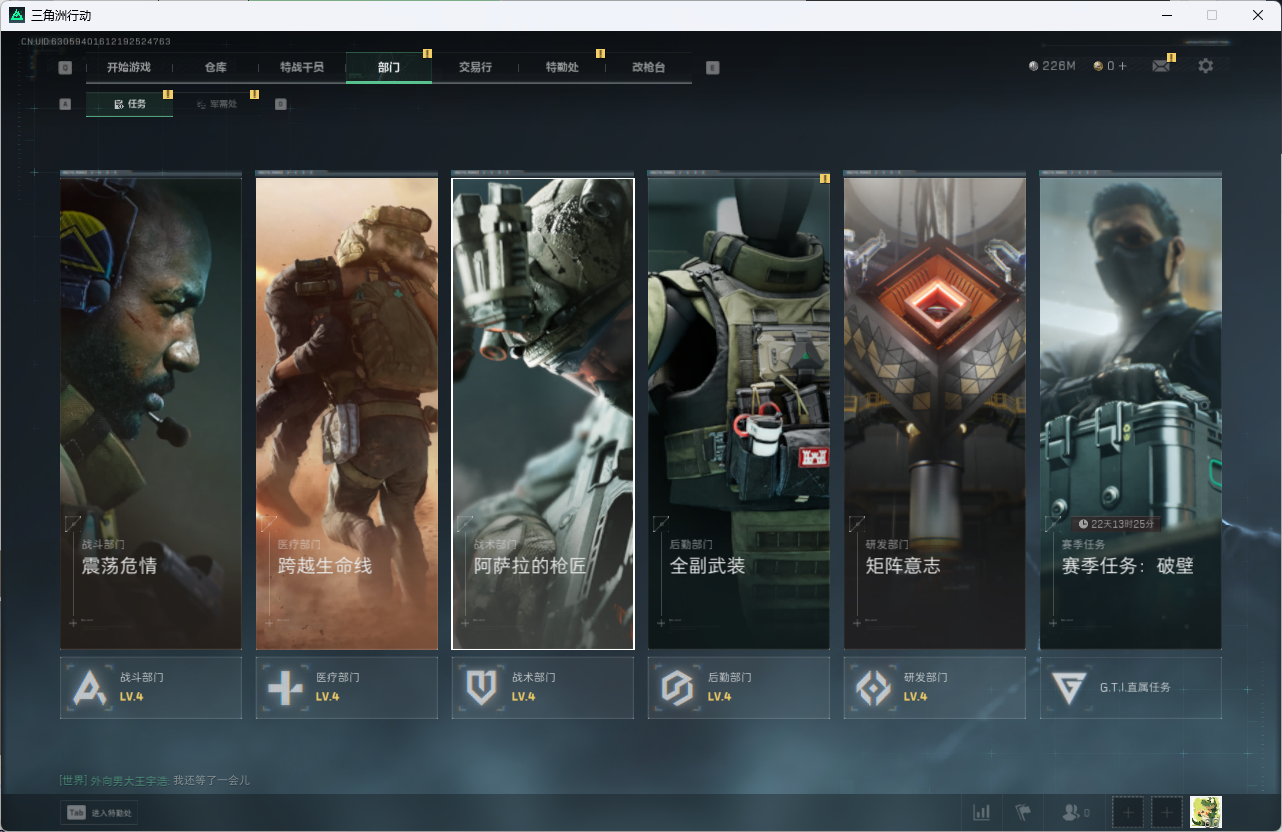Switch to the 仓库 tab
Viewport: 1282px width, 832px height.
(215, 67)
